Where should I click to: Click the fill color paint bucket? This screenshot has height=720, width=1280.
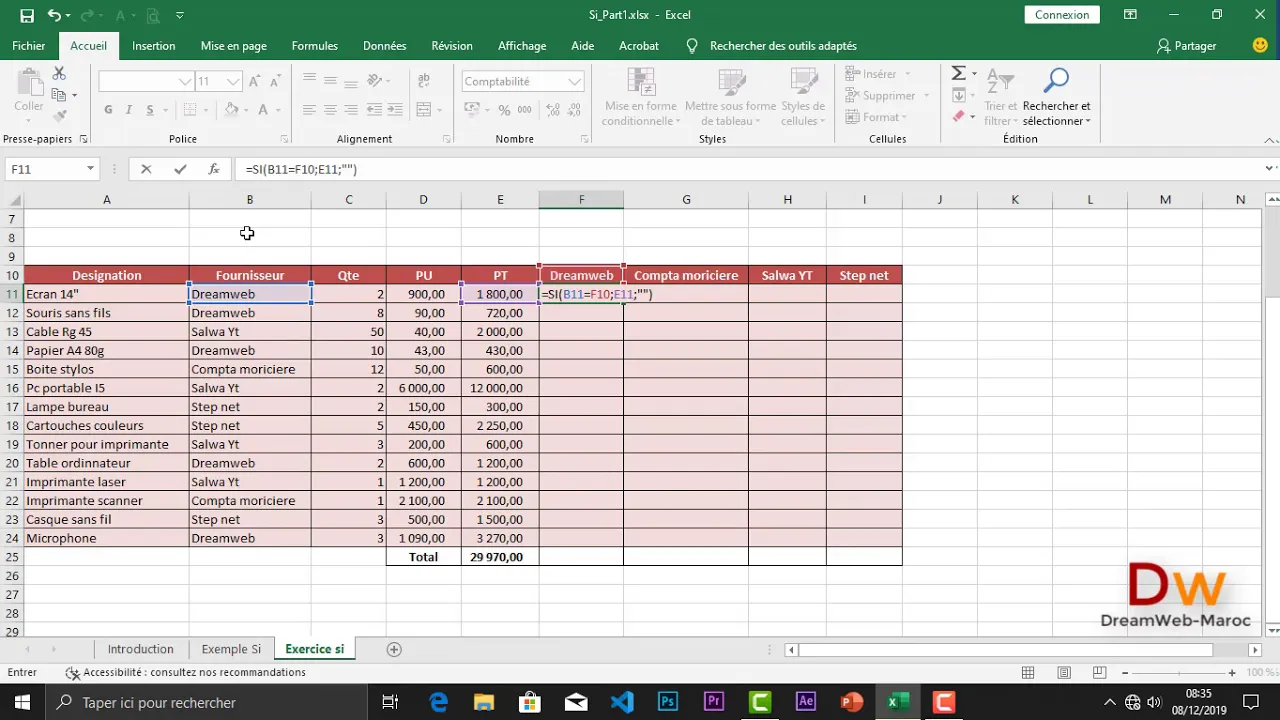(231, 110)
